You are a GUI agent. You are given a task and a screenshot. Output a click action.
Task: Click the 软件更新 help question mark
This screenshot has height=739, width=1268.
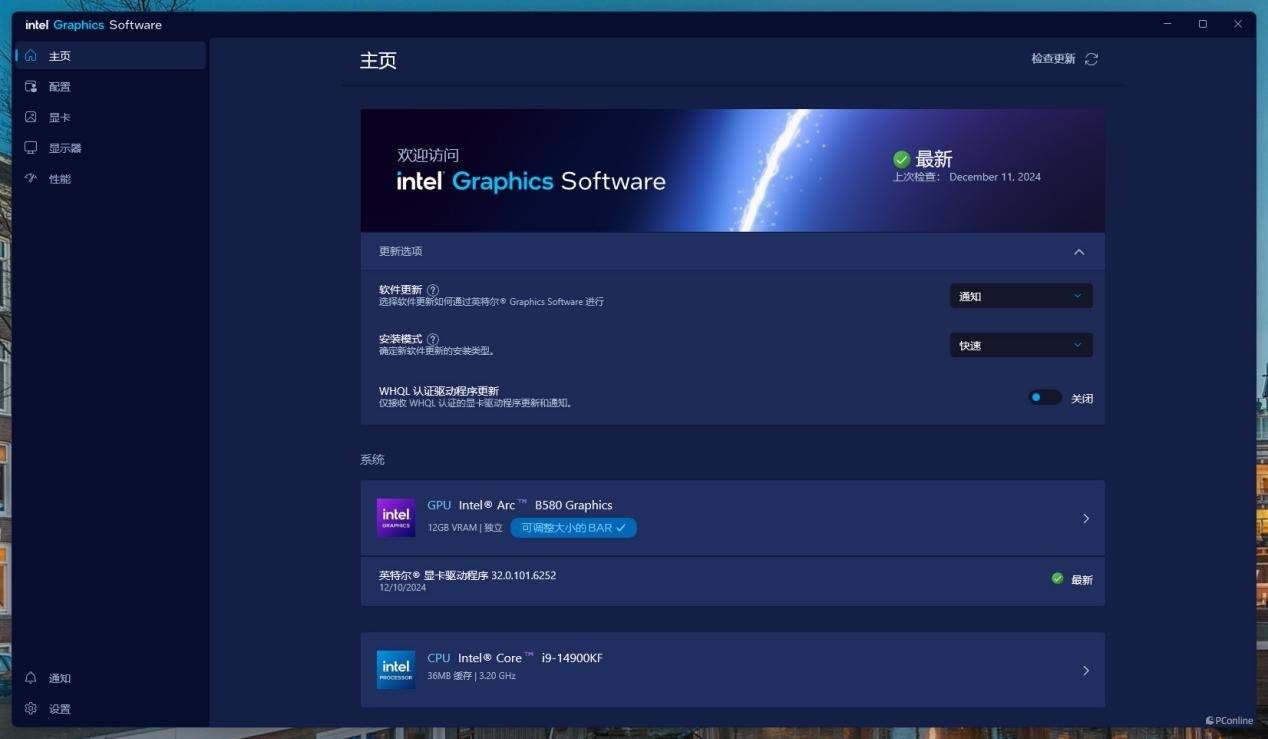(x=433, y=290)
